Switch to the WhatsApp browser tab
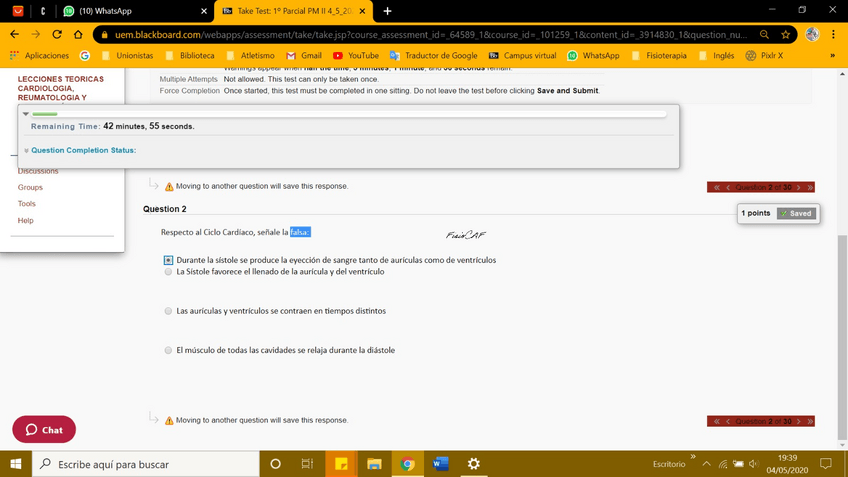 (130, 11)
